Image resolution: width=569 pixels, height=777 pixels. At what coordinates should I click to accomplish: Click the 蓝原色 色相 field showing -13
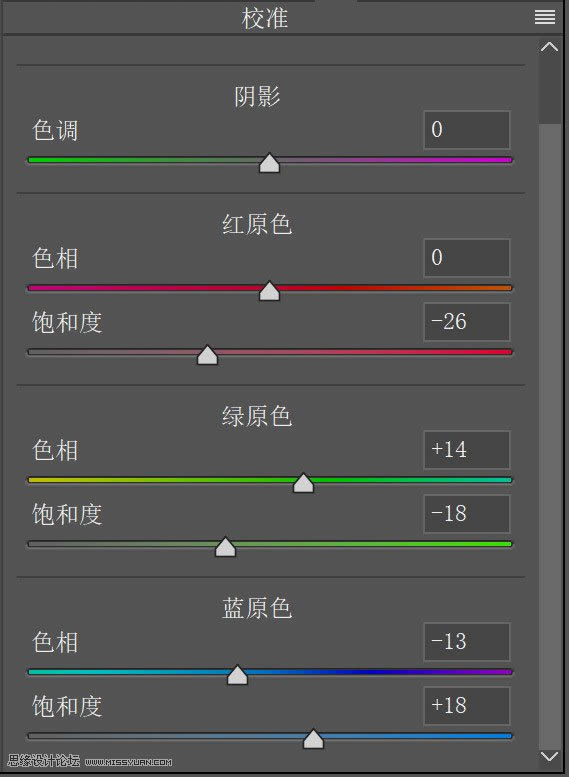pyautogui.click(x=466, y=642)
